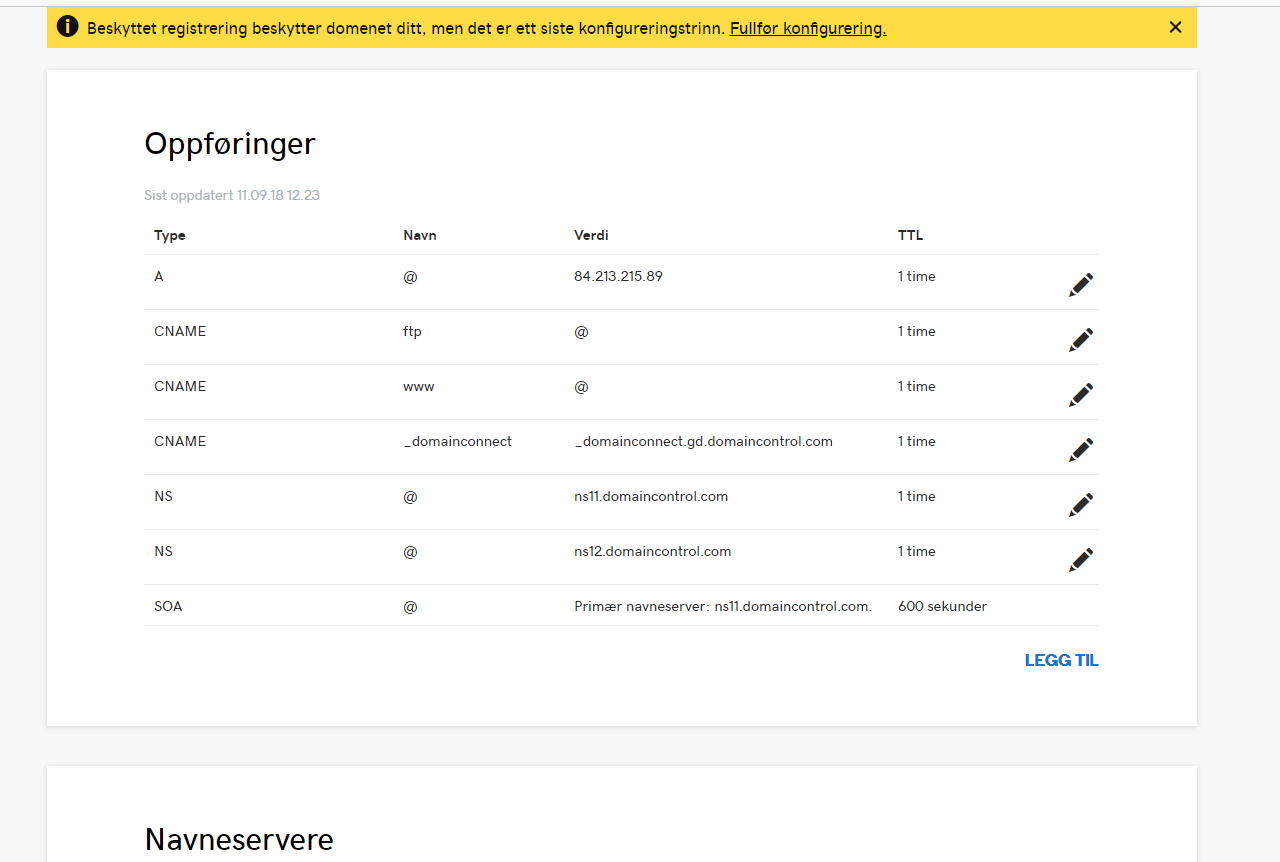Click the Navneservere section heading
This screenshot has width=1280, height=862.
click(x=239, y=839)
